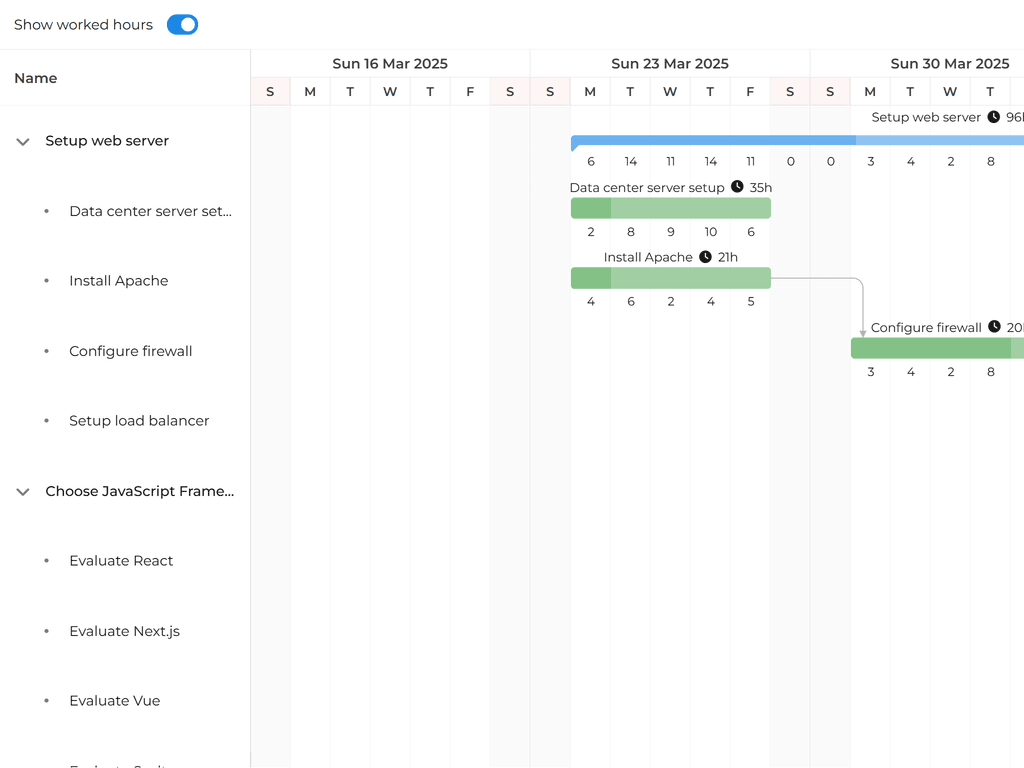1024x768 pixels.
Task: Toggle visibility of worked hours display
Action: (181, 24)
